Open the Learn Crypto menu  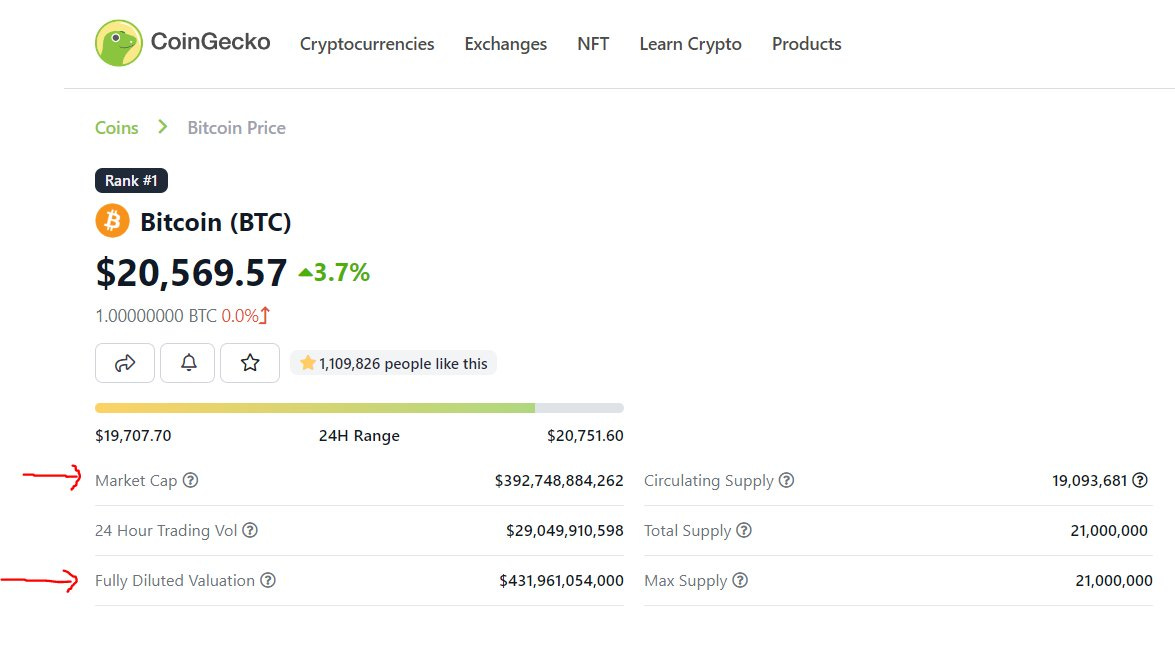pos(690,44)
